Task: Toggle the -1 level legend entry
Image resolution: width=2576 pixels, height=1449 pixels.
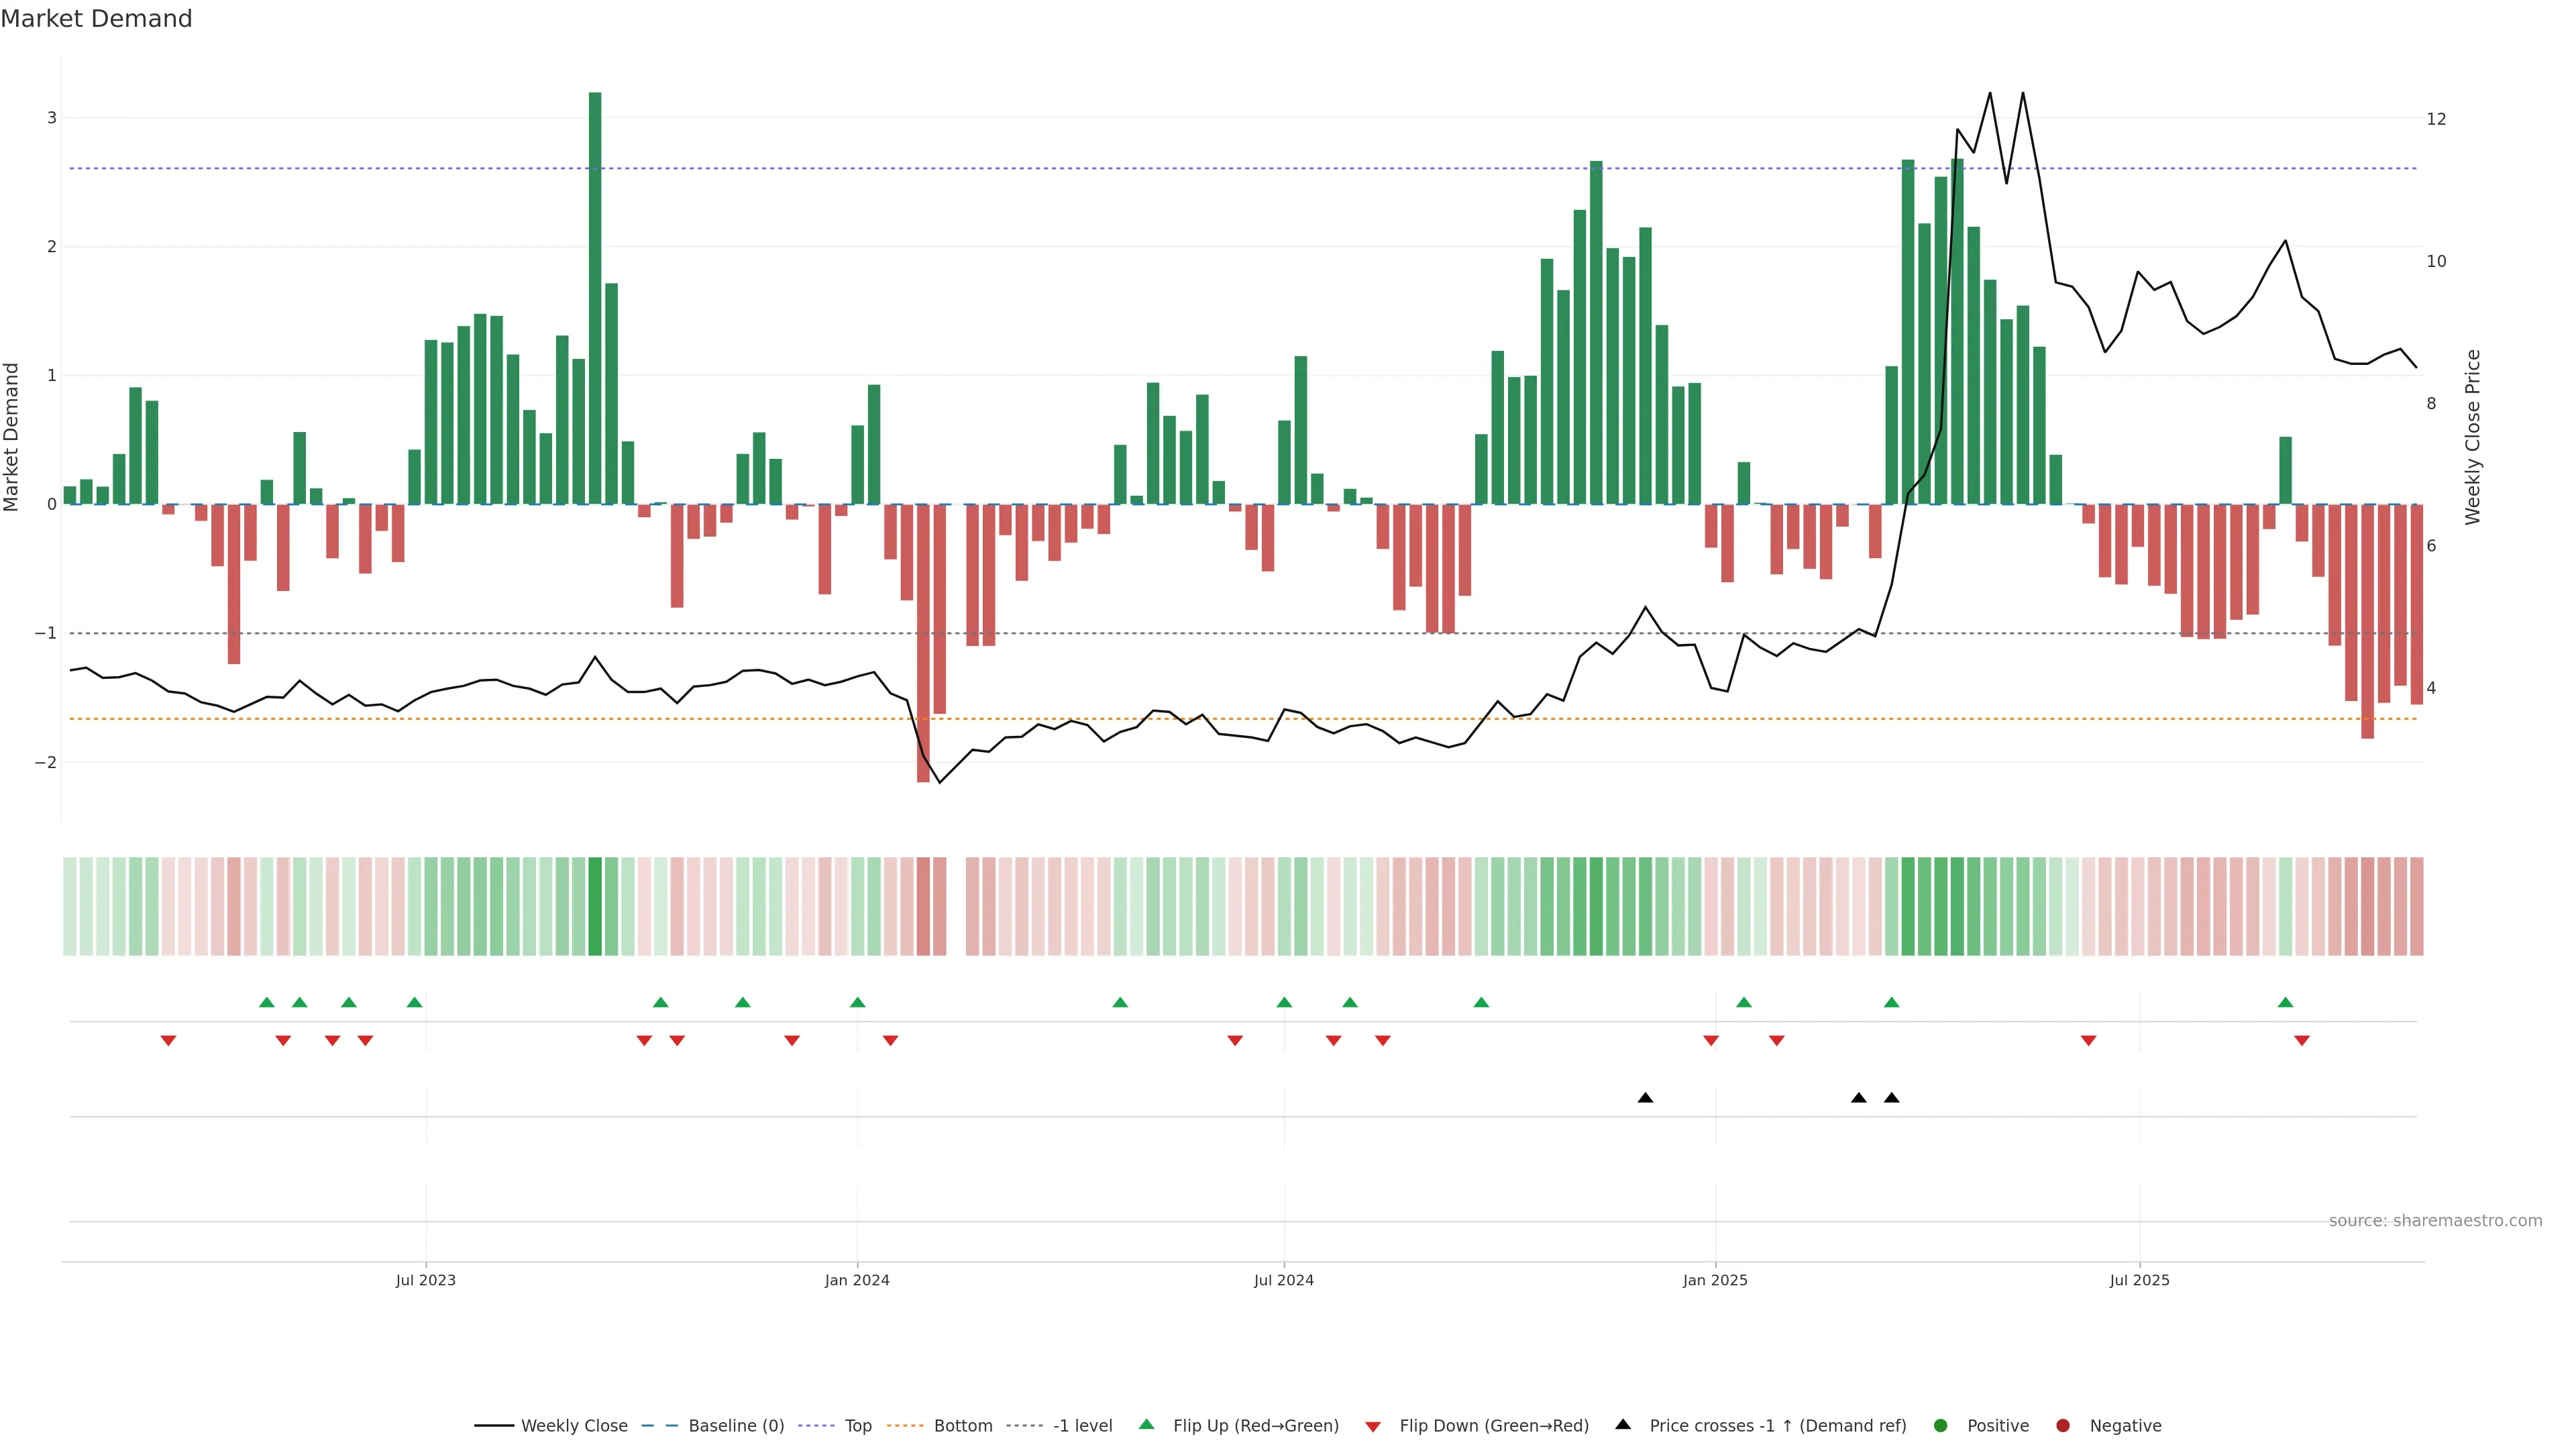Action: point(1082,1425)
